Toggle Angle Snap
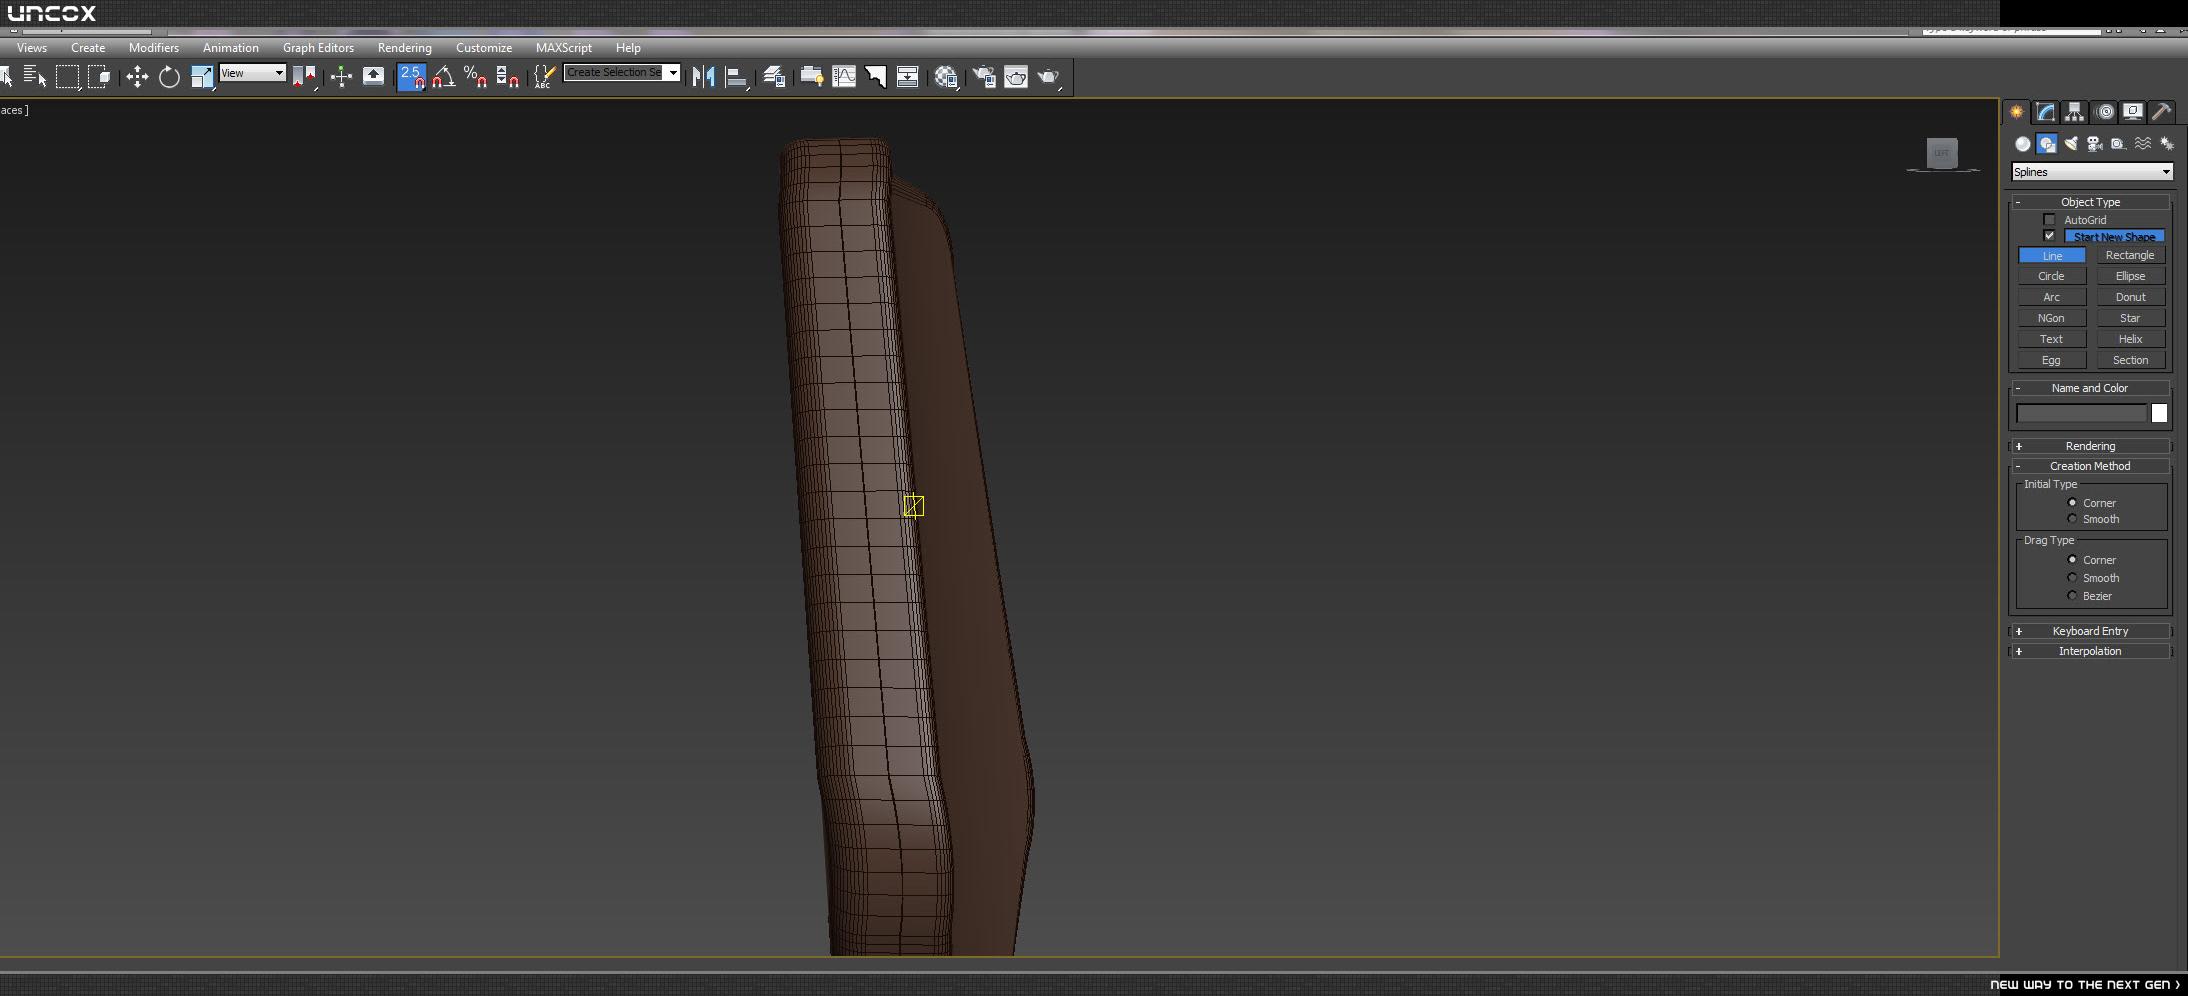Viewport: 2188px width, 996px height. (444, 77)
